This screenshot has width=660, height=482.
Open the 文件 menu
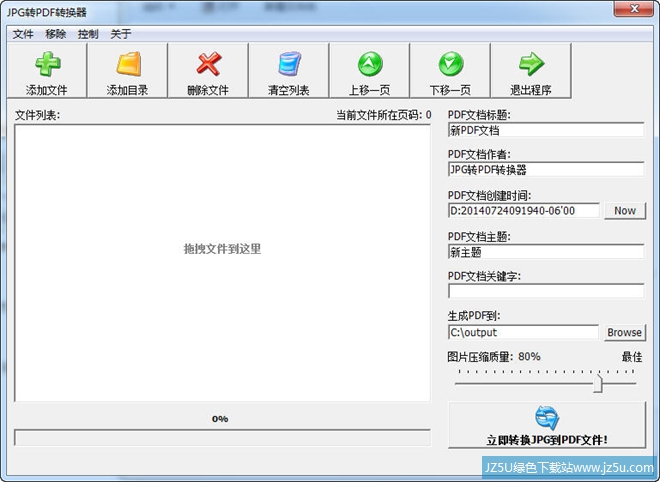pyautogui.click(x=23, y=34)
